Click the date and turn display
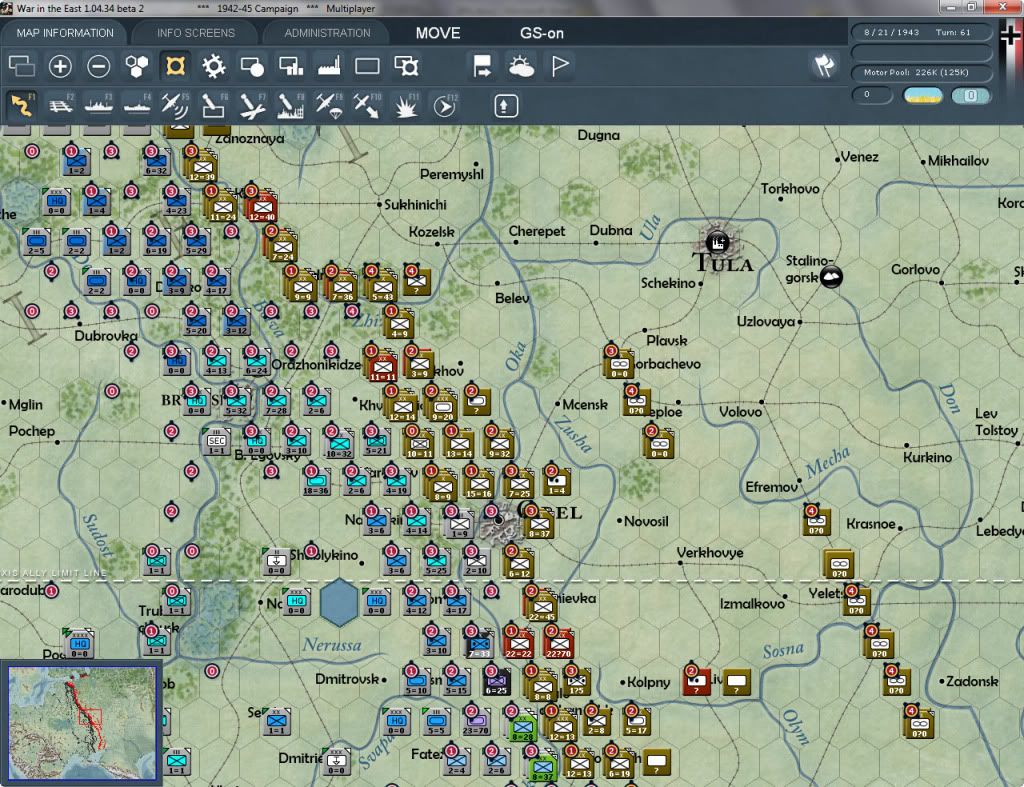 point(921,32)
